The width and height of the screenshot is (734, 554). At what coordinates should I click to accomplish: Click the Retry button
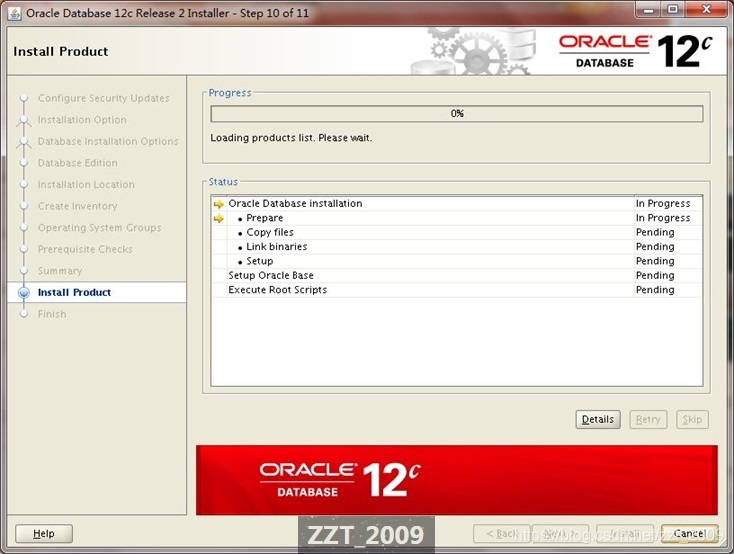648,419
